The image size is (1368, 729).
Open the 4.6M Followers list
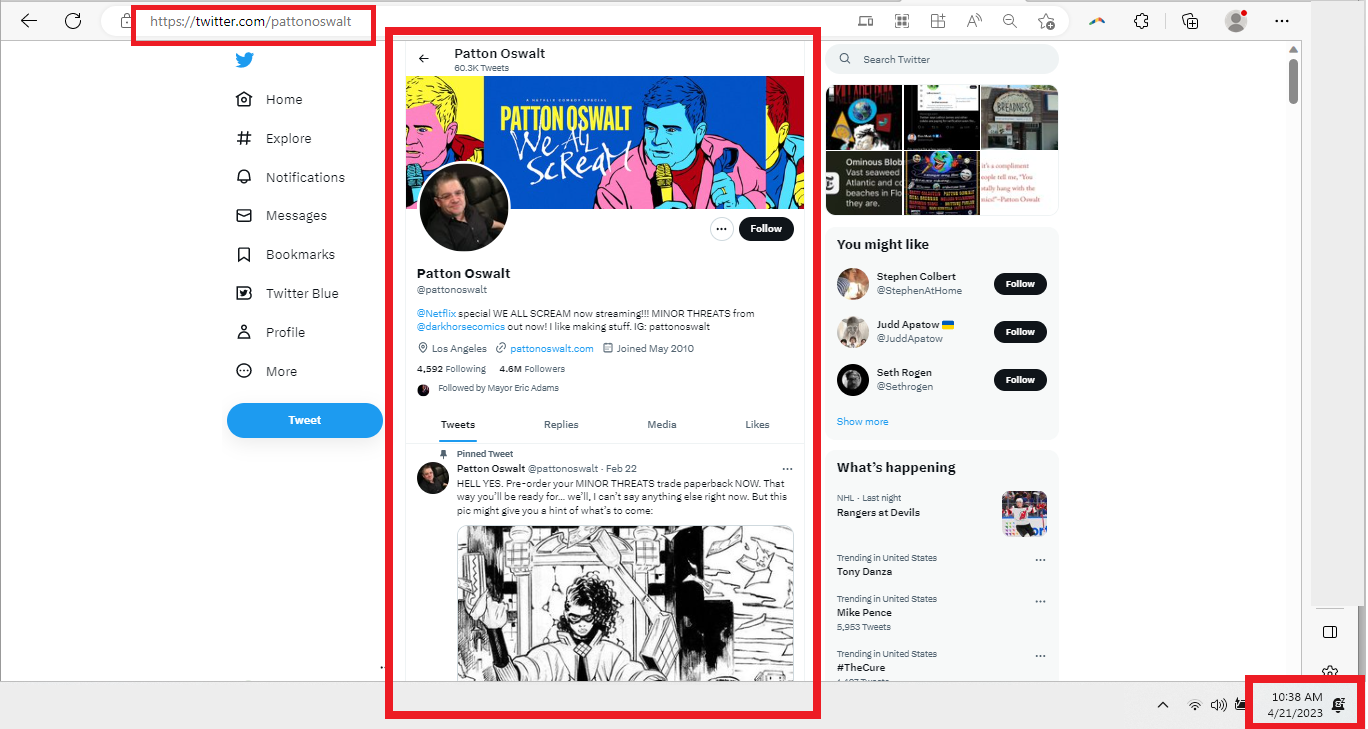pos(532,369)
